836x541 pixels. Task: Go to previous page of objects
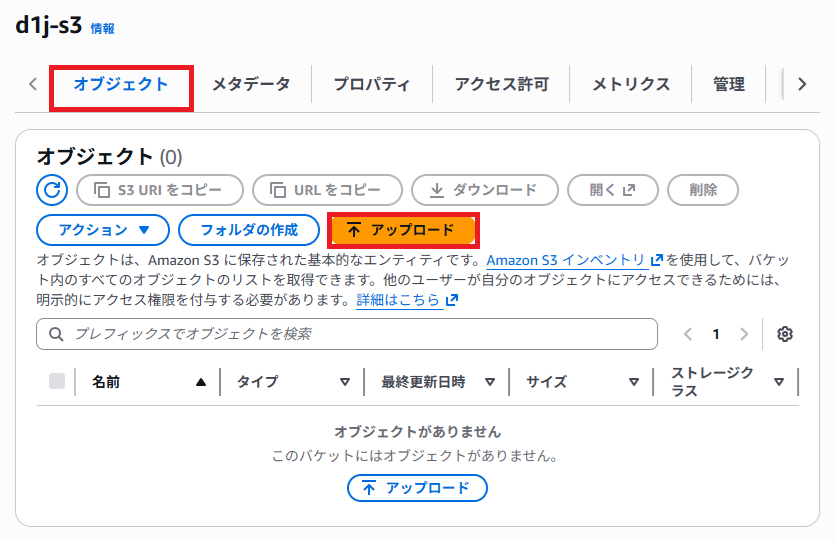[x=687, y=334]
